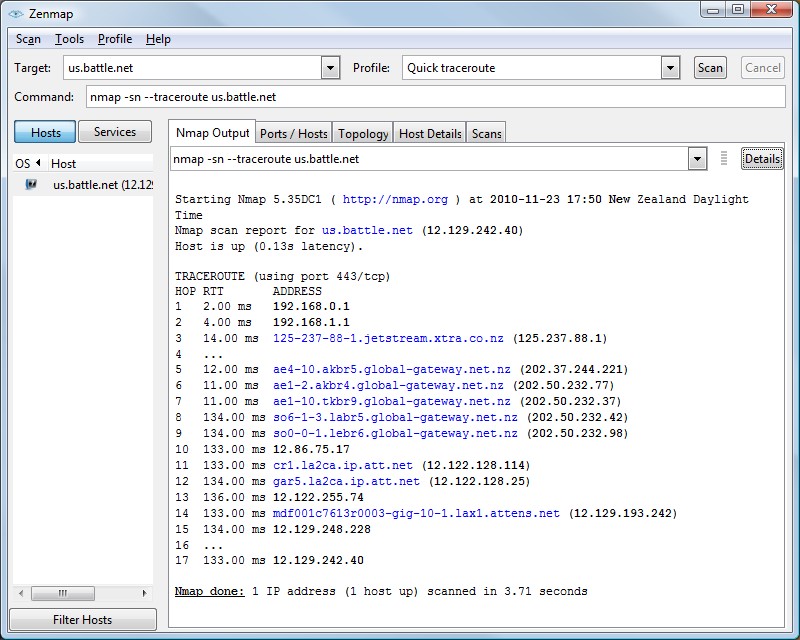This screenshot has height=640, width=800.
Task: Open the Help menu
Action: coord(158,39)
